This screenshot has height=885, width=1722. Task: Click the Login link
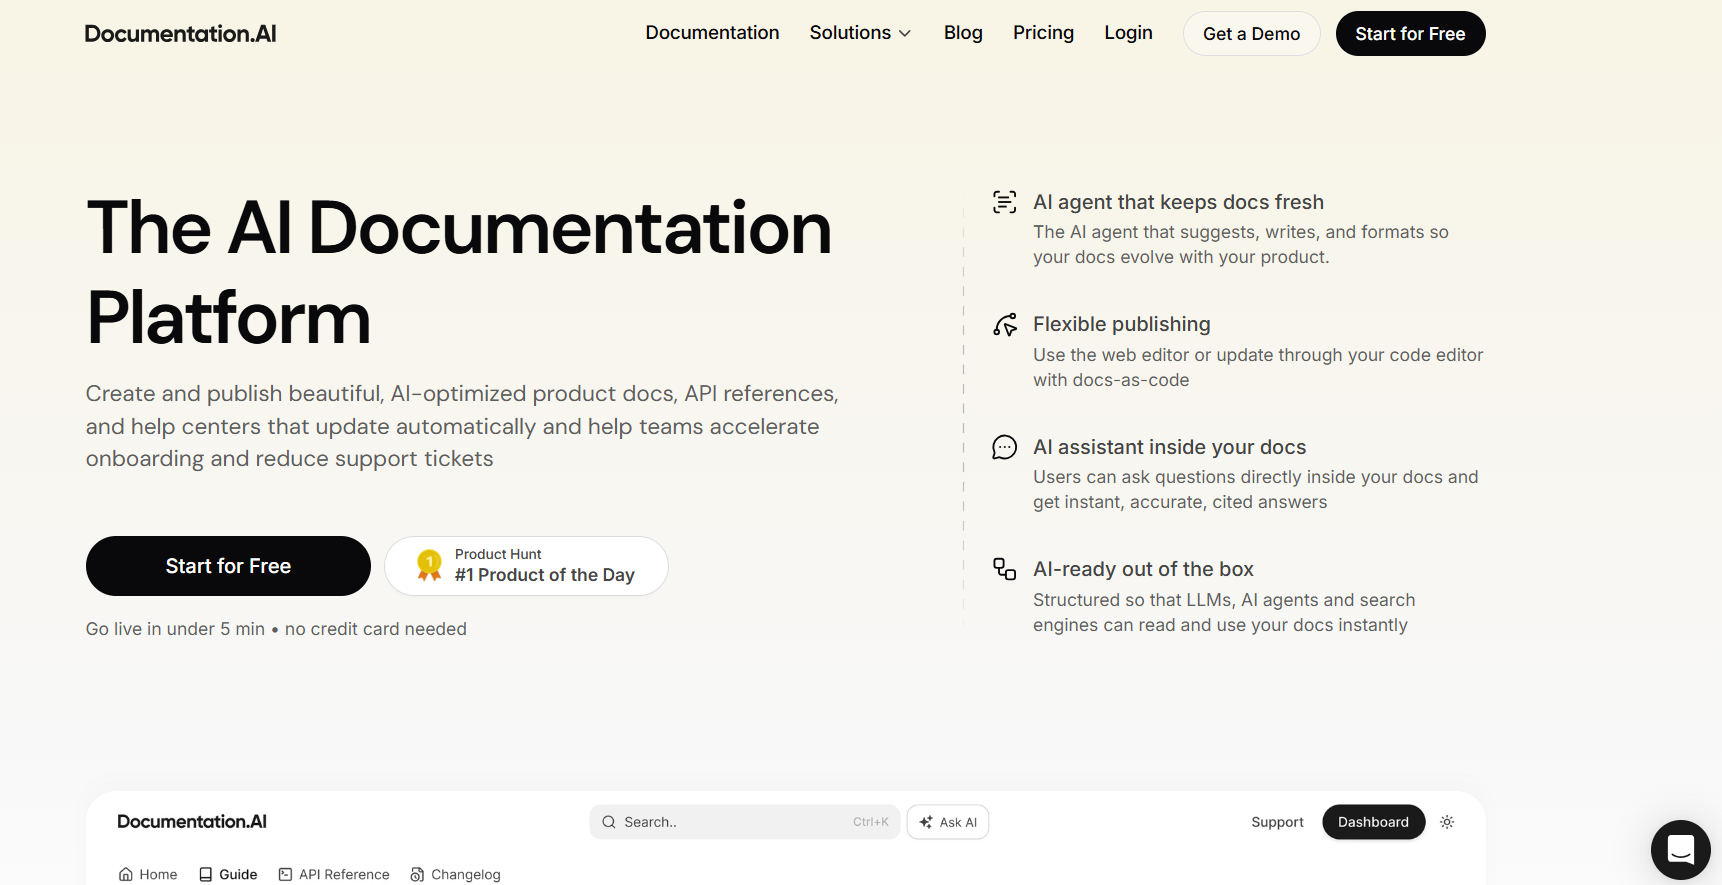tap(1128, 33)
